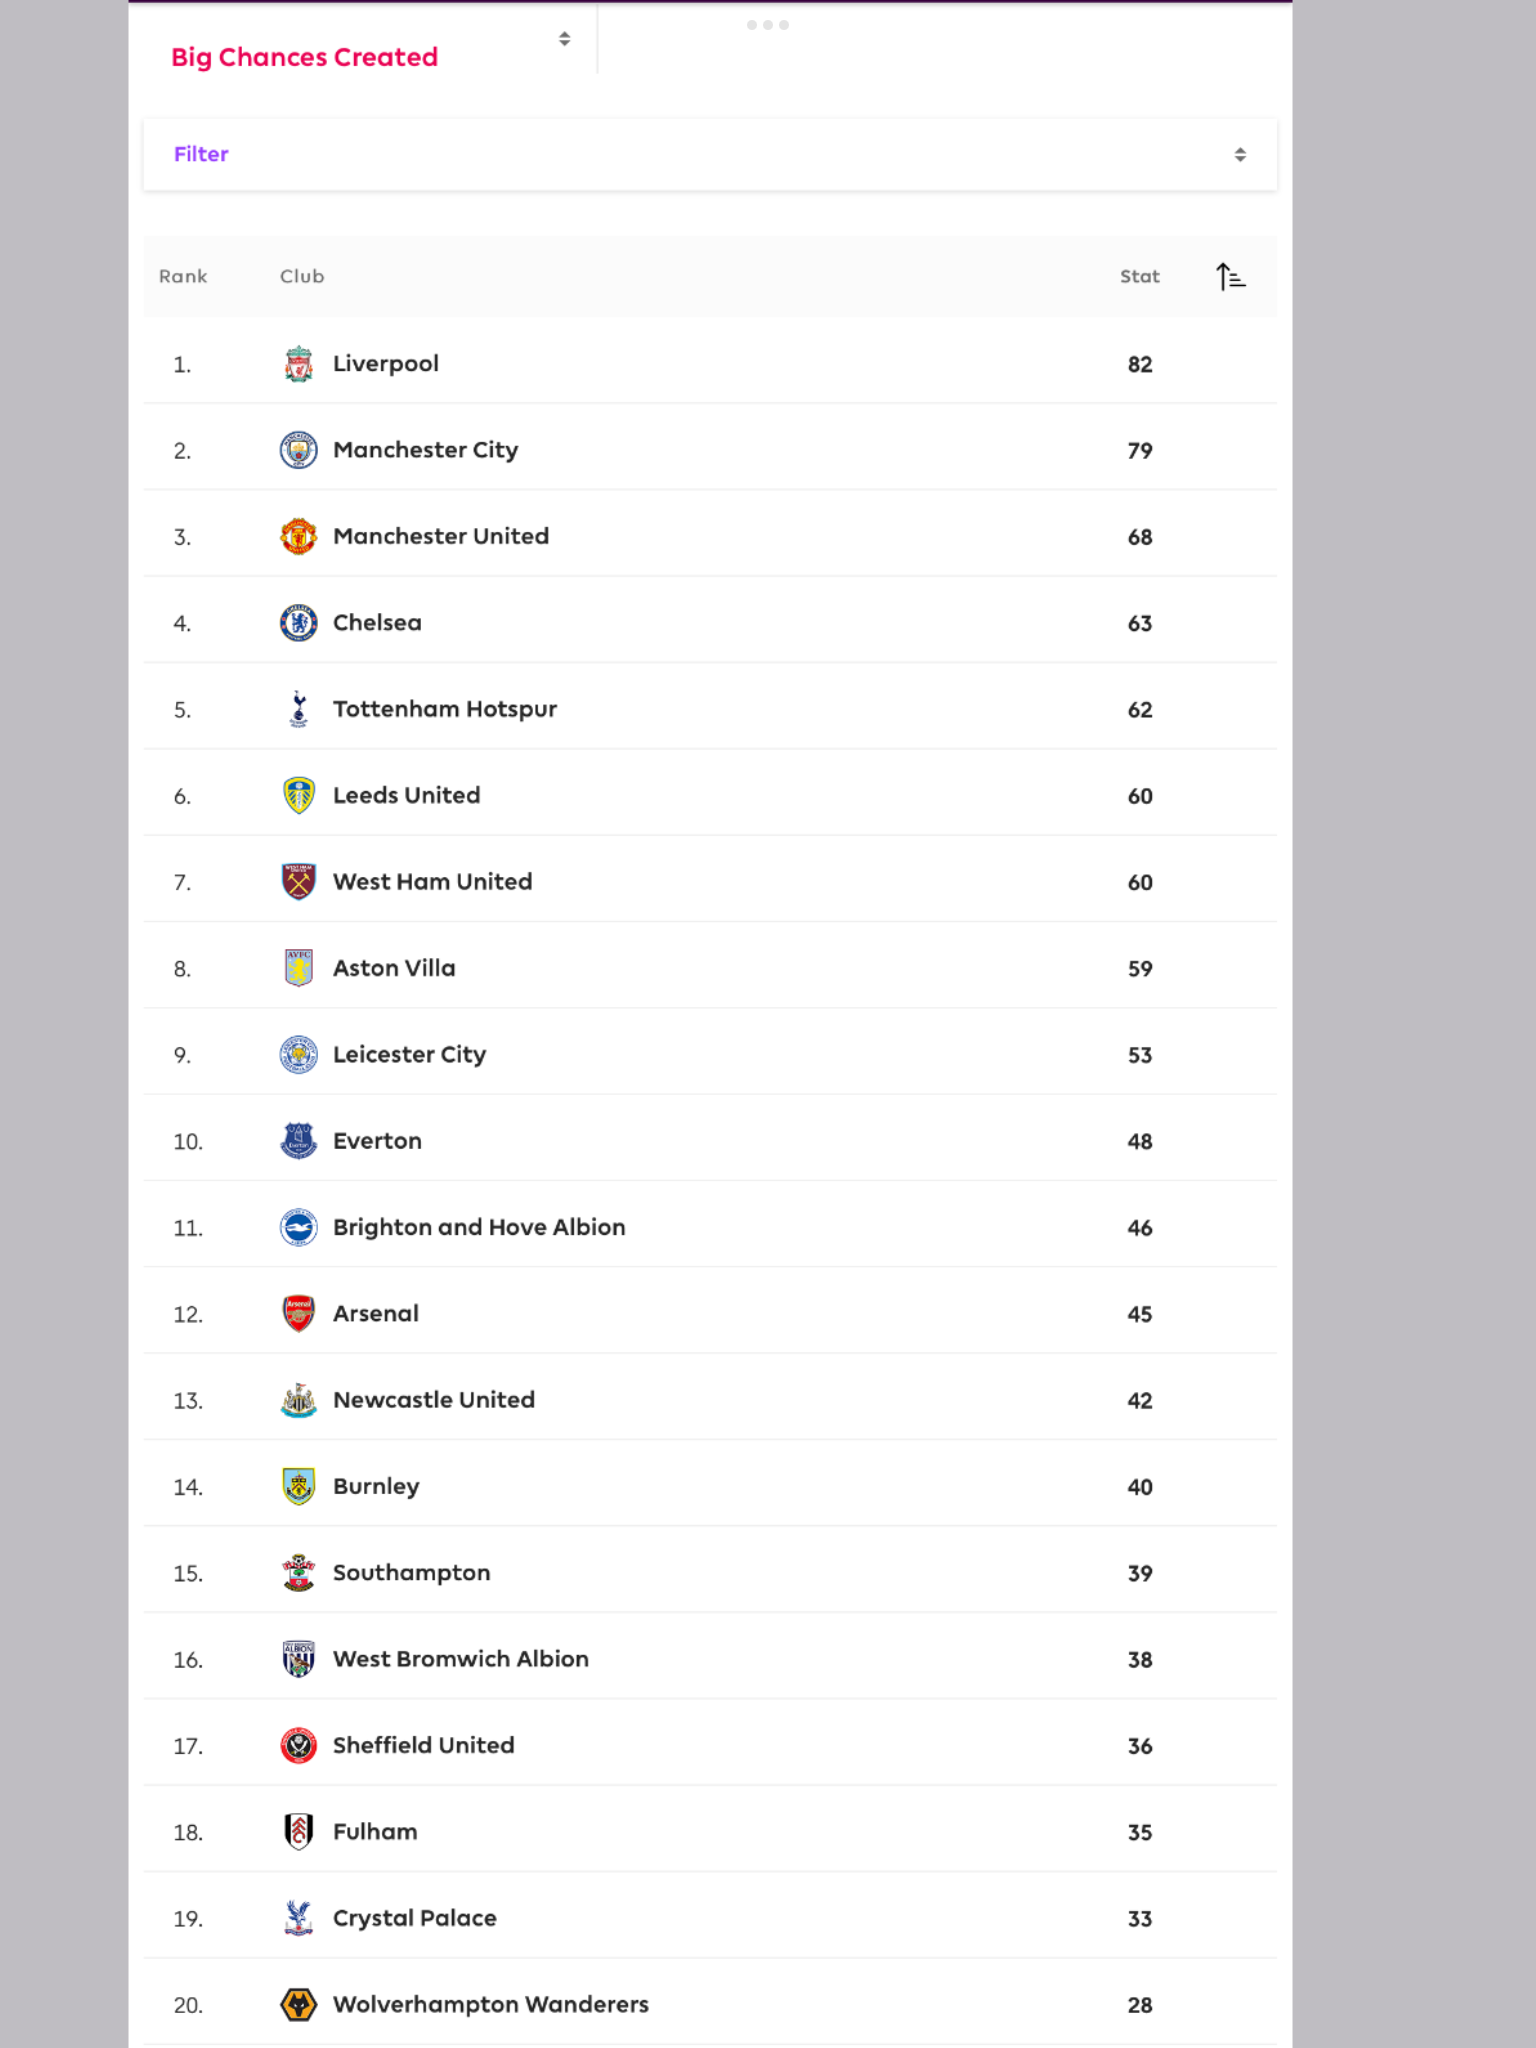Click the Arsenal cannon crest
The image size is (1536, 2048).
298,1314
